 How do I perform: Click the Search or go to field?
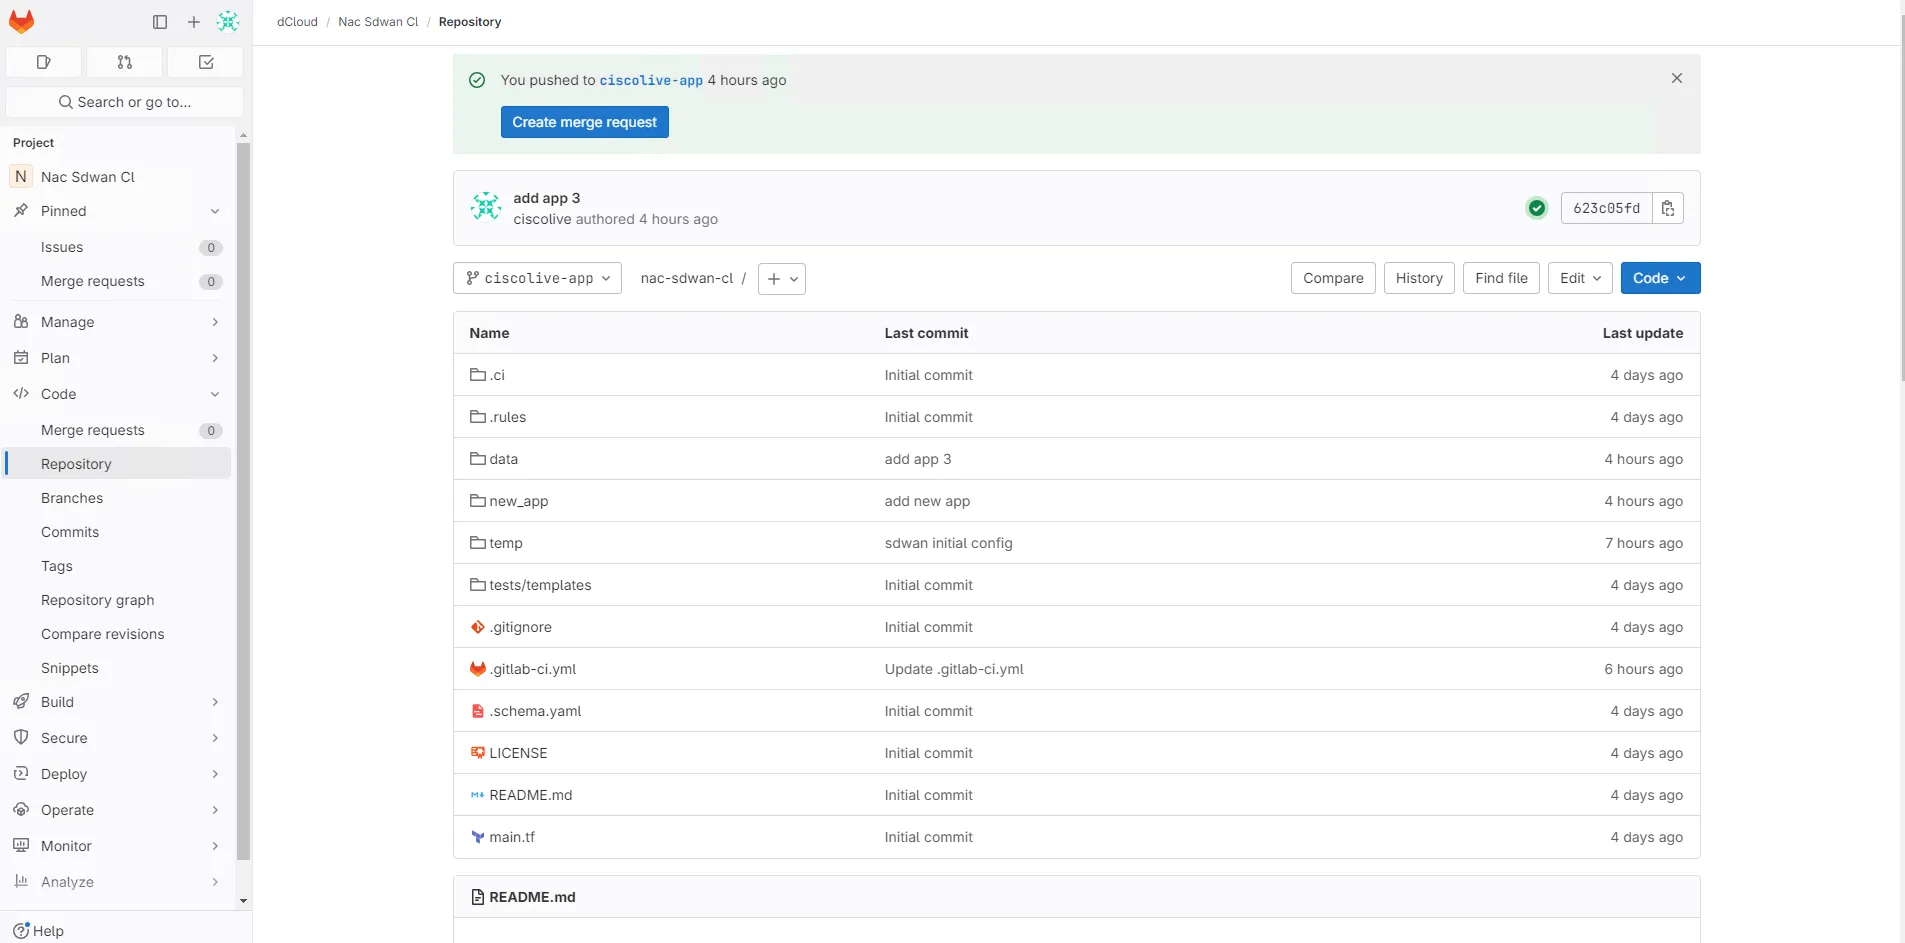pos(125,102)
